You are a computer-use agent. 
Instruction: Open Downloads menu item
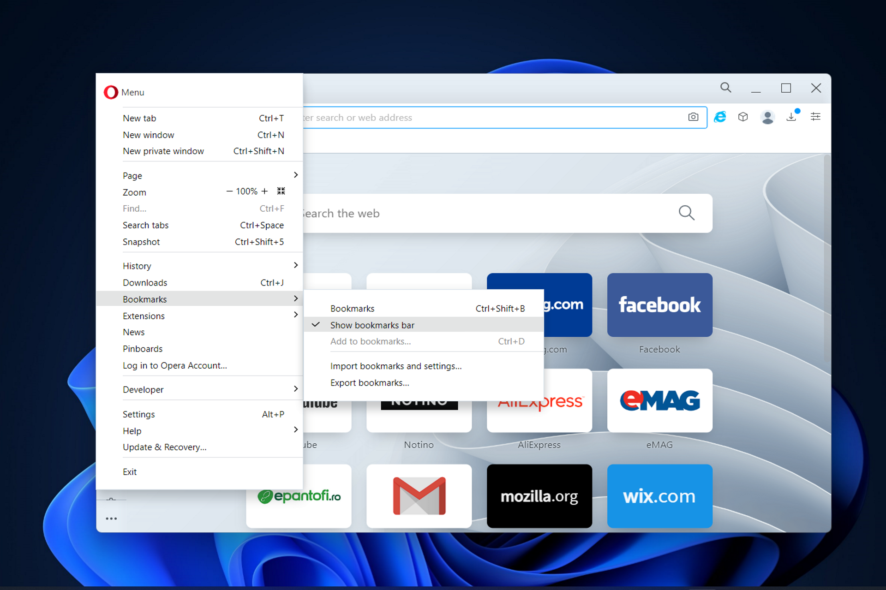coord(199,283)
